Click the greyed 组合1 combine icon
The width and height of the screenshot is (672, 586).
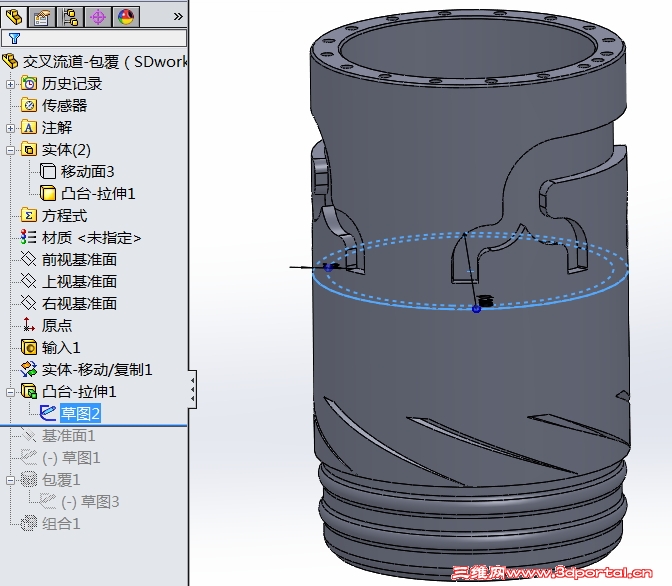coord(29,523)
